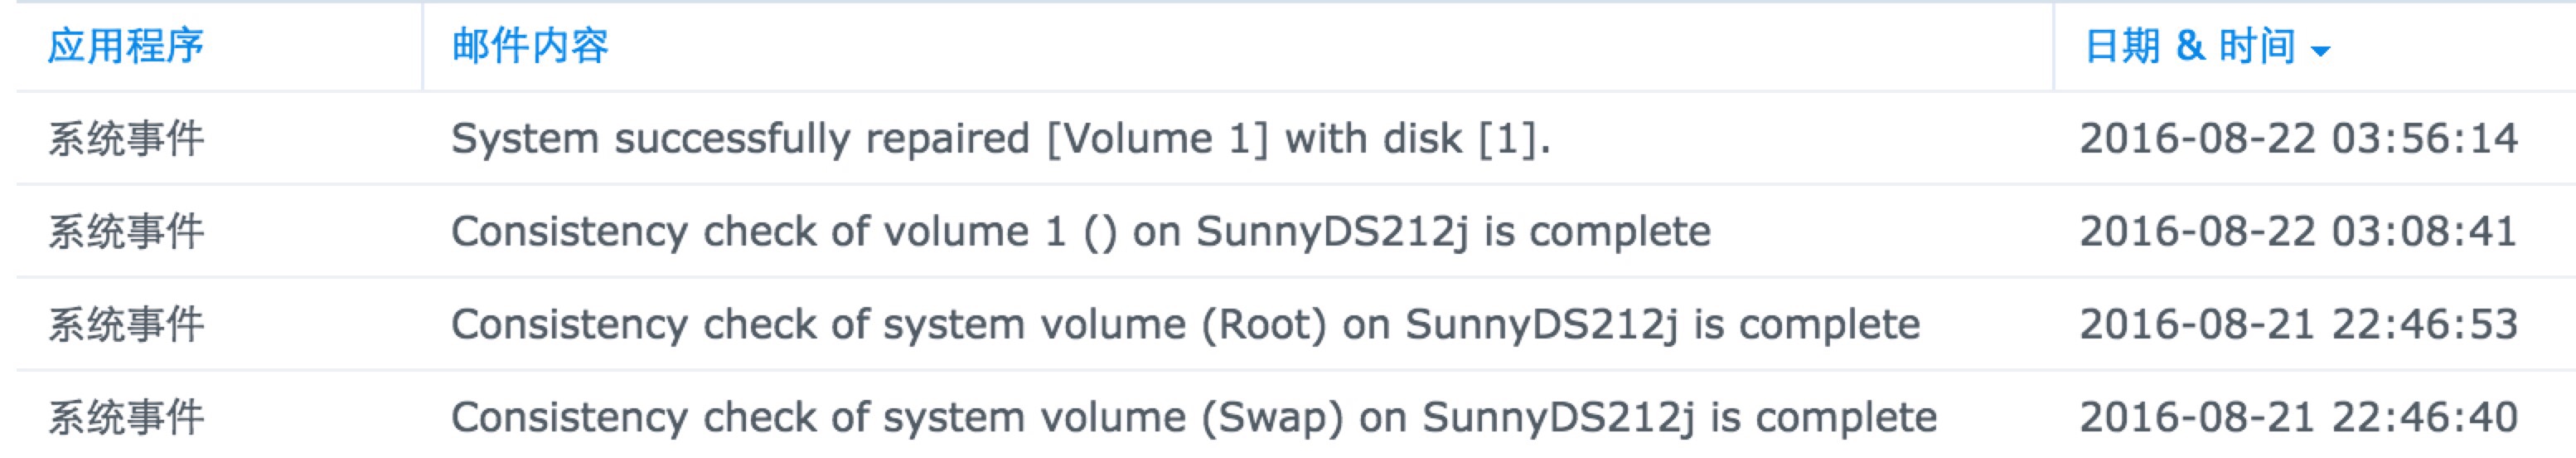Click the divider between 应用程序 and 邮件内容 headers
The width and height of the screenshot is (2576, 458).
tap(422, 46)
